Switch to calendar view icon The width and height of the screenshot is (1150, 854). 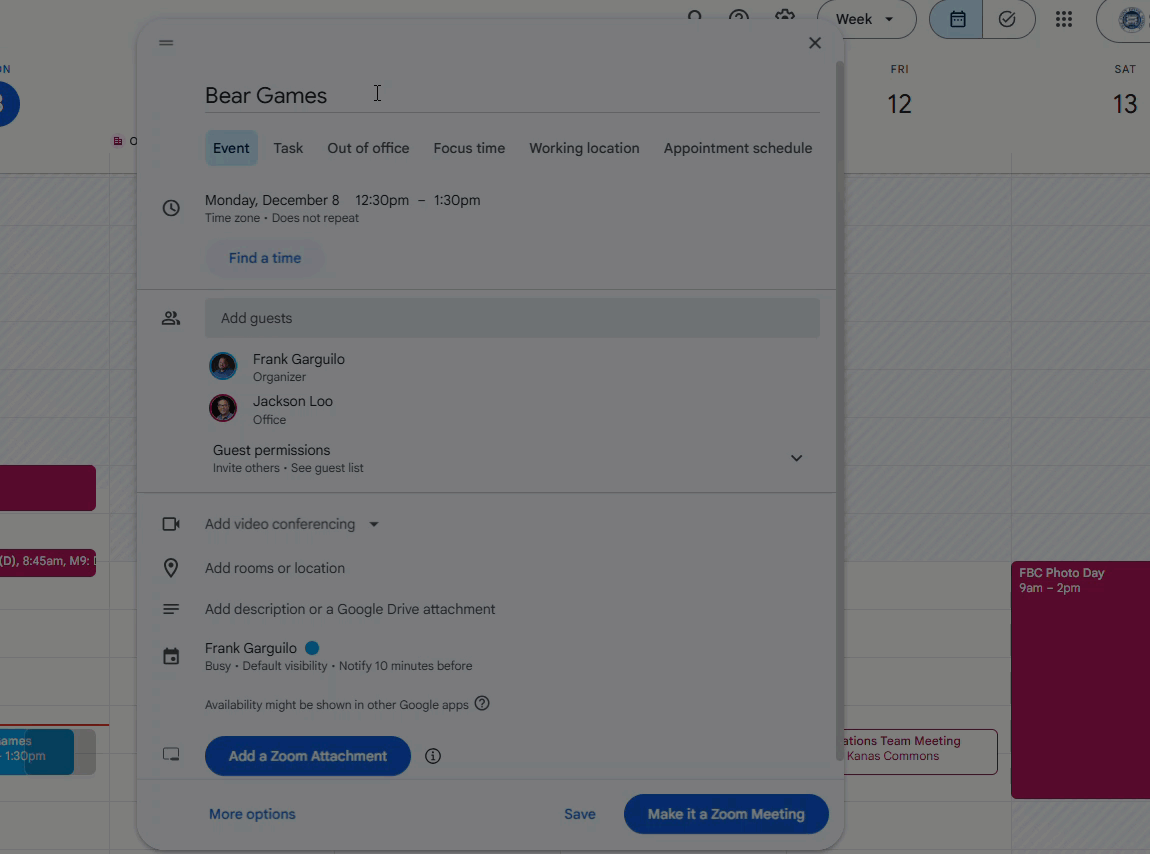(x=956, y=19)
